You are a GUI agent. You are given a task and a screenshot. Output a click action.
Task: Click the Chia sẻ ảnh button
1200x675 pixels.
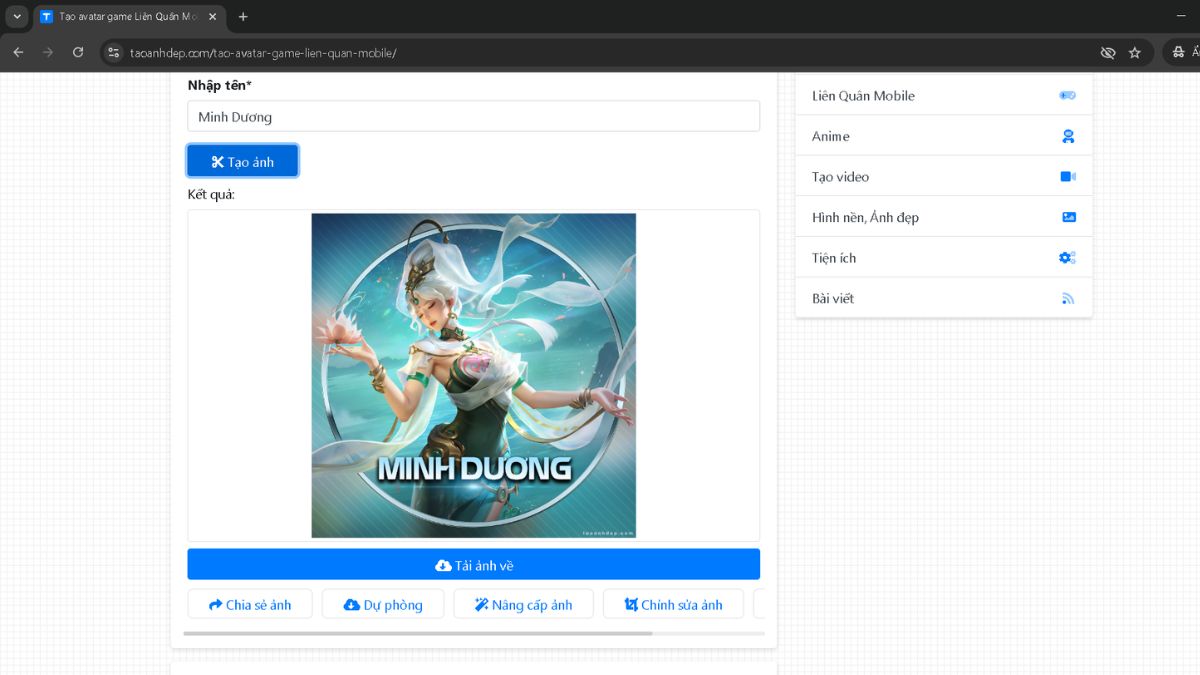pyautogui.click(x=250, y=604)
